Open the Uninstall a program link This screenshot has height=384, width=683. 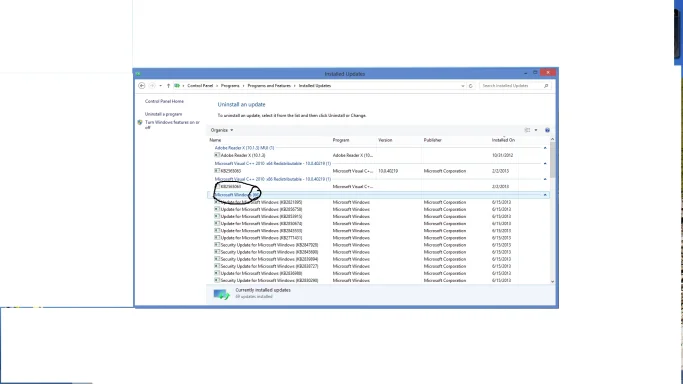tap(163, 114)
